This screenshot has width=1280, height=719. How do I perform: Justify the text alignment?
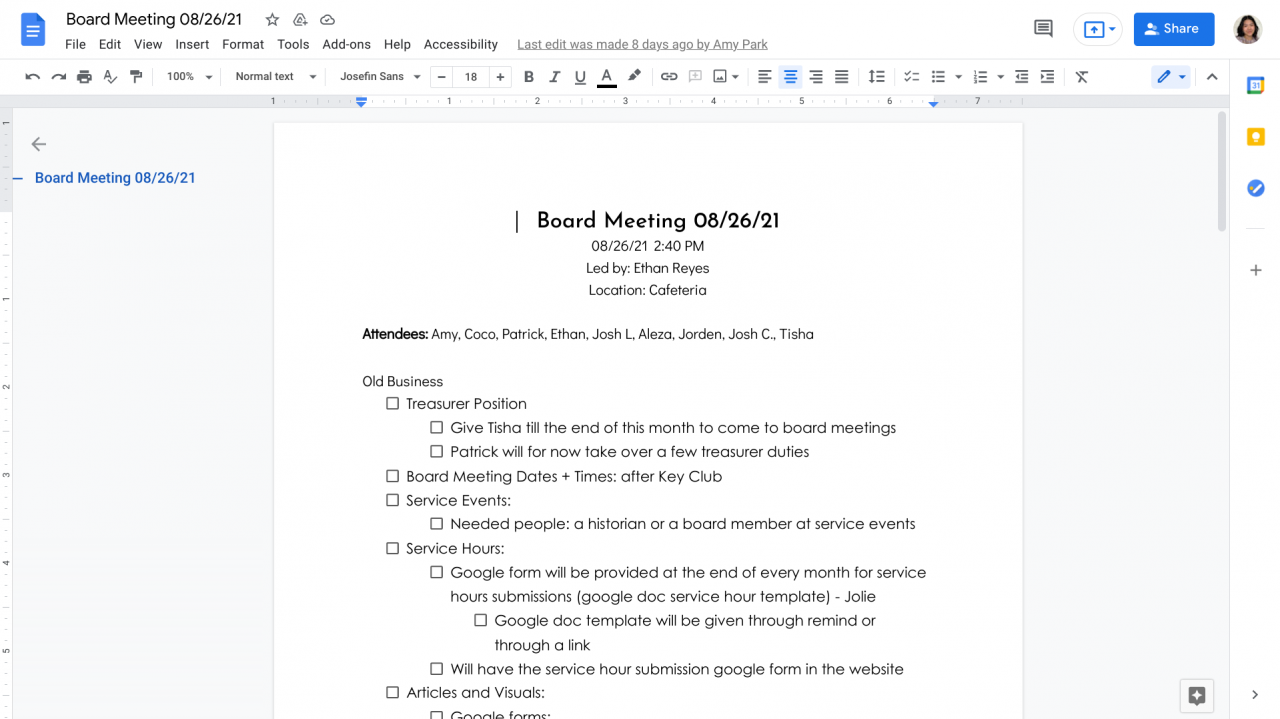[842, 77]
